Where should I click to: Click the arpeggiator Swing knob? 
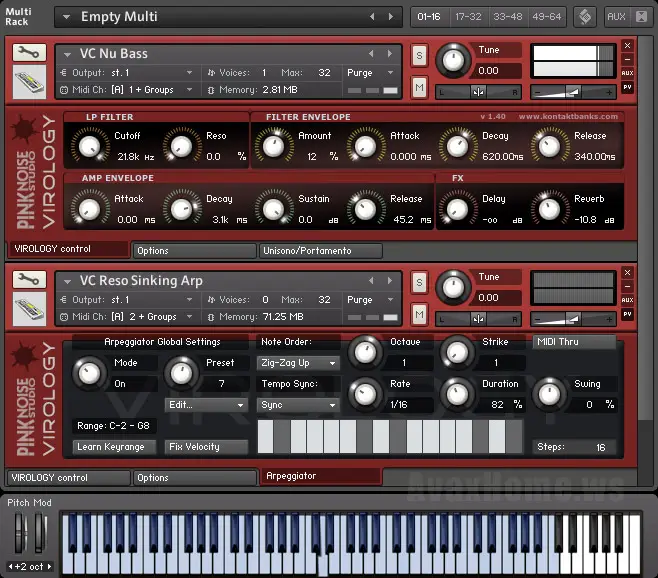[549, 394]
